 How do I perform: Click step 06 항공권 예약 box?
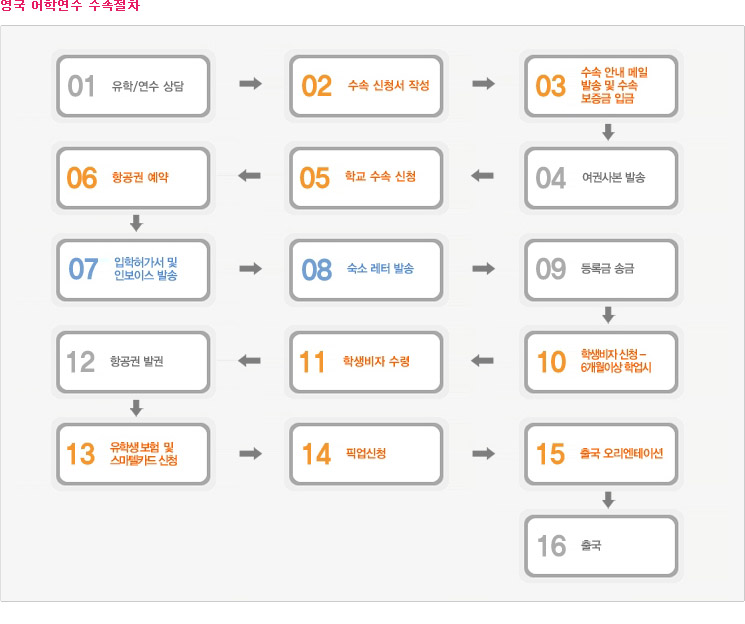point(133,178)
